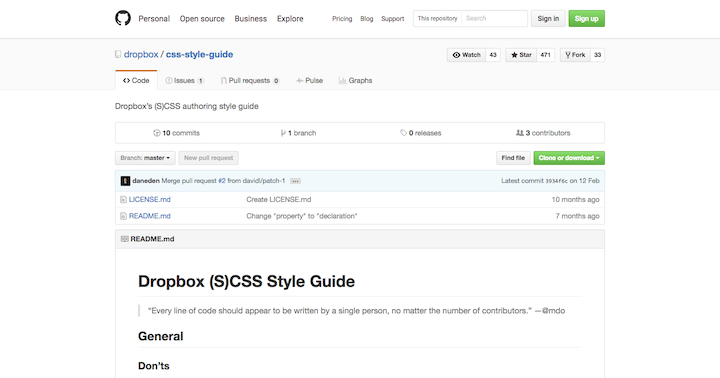This screenshot has width=720, height=378.
Task: Click the "7 months ago" timestamp
Action: coord(577,216)
